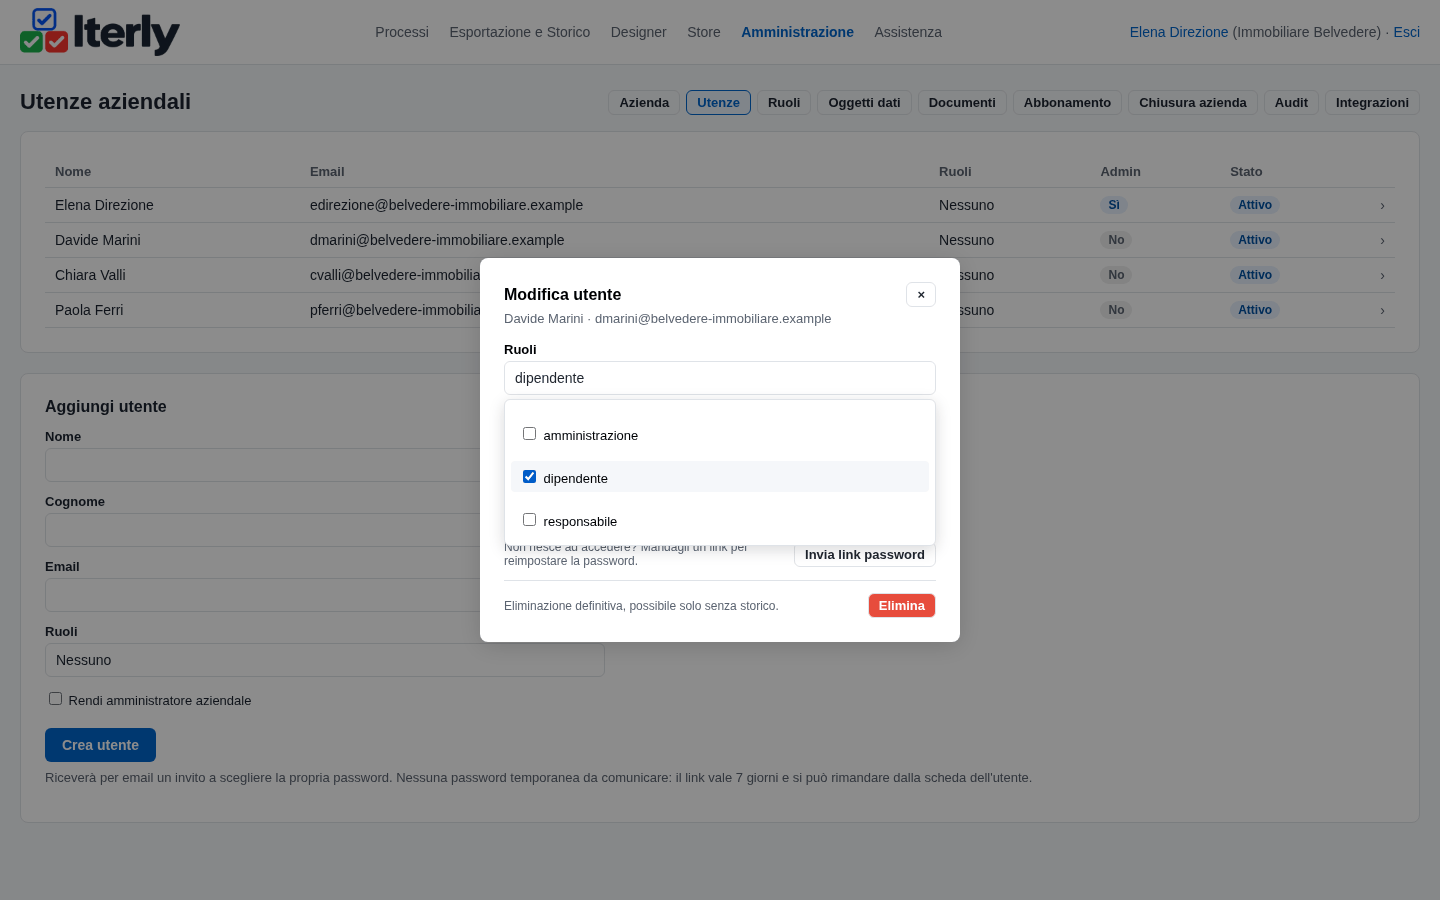Click the red Elimina button
This screenshot has height=900, width=1440.
point(902,606)
